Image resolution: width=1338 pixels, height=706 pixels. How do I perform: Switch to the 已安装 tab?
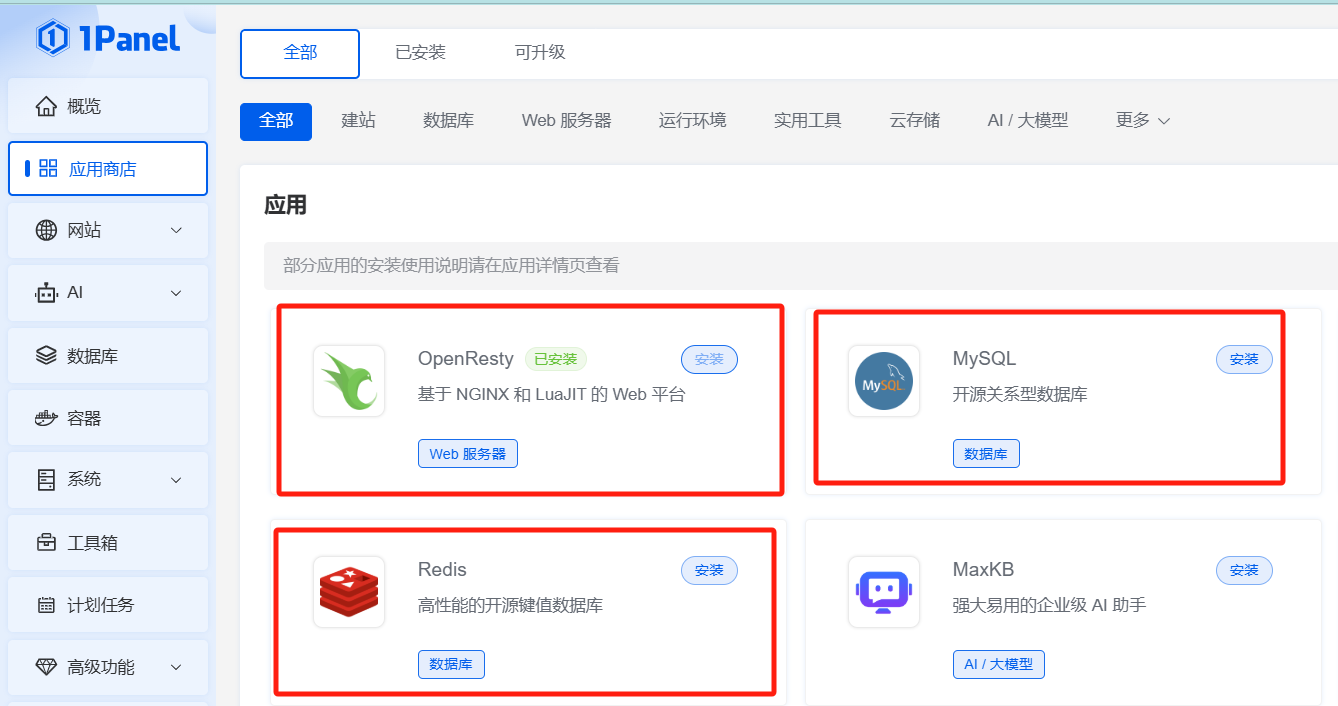tap(420, 52)
